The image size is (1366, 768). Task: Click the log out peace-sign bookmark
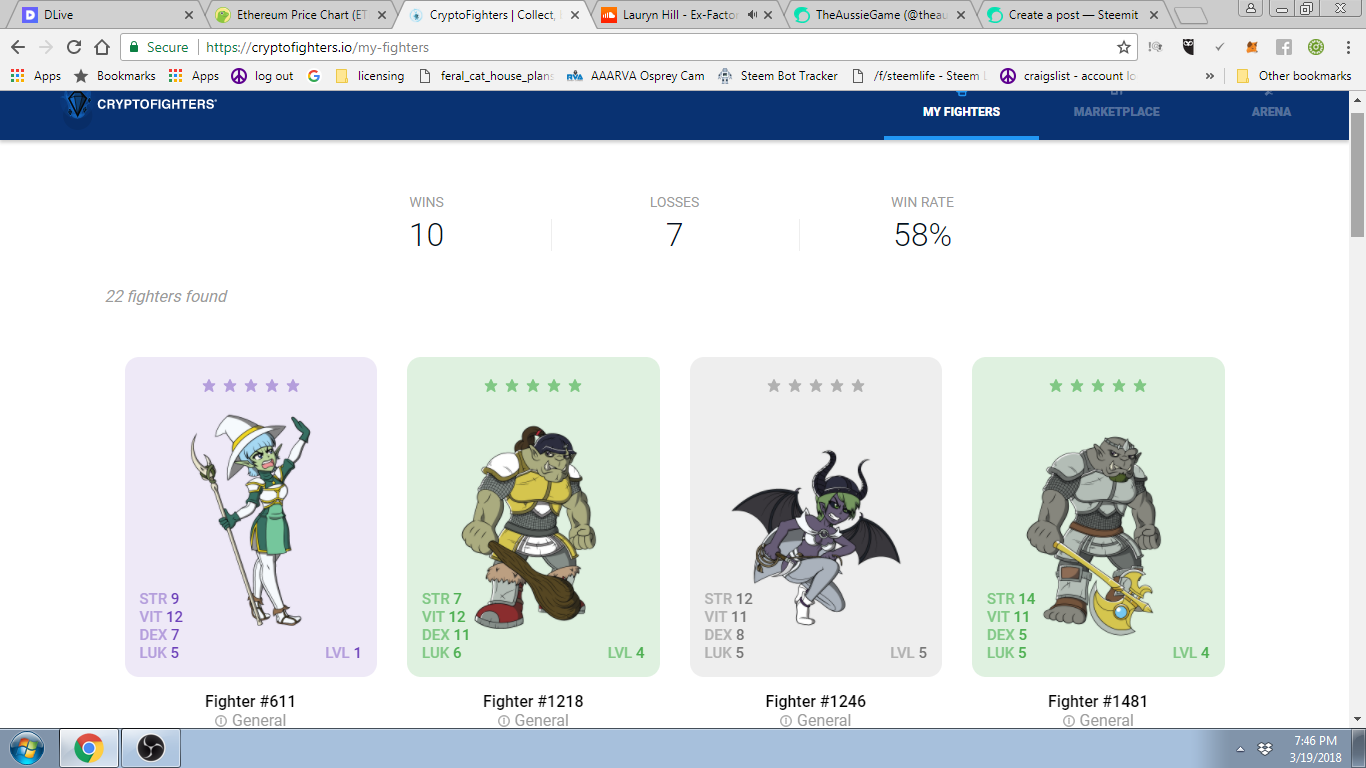(x=262, y=76)
